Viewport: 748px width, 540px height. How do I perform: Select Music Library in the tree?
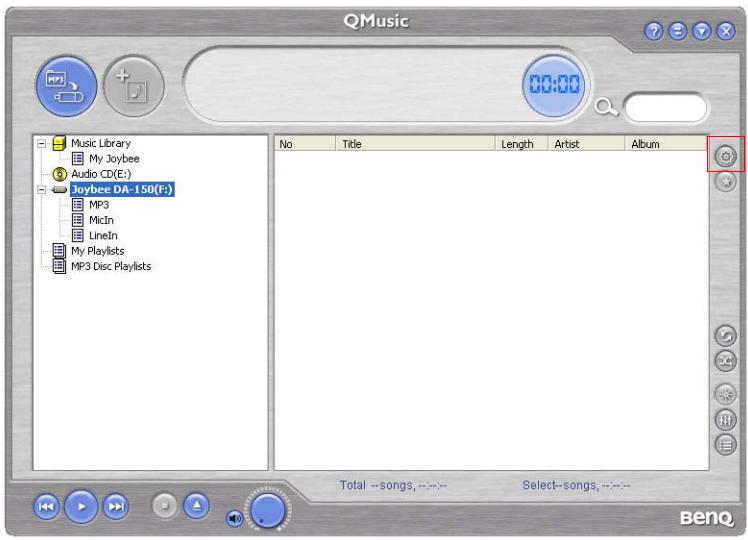click(101, 143)
